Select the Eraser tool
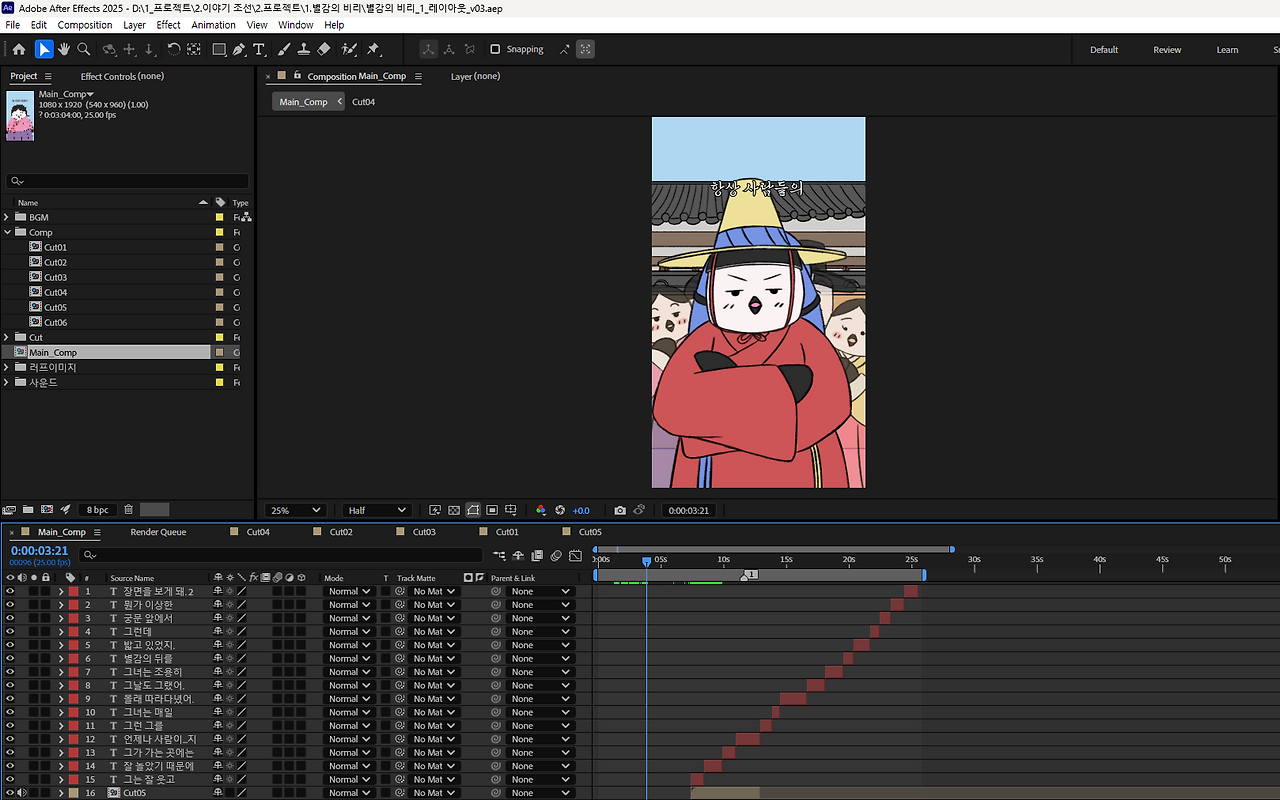 coord(323,49)
